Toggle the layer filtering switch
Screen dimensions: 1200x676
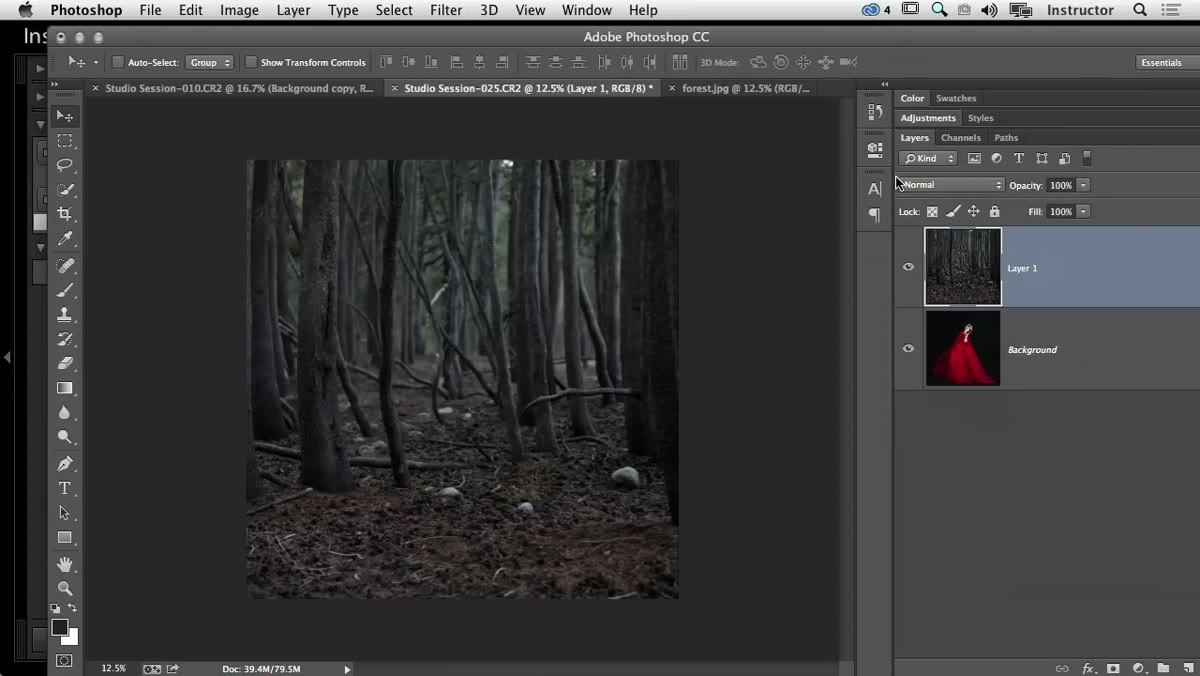click(1087, 158)
